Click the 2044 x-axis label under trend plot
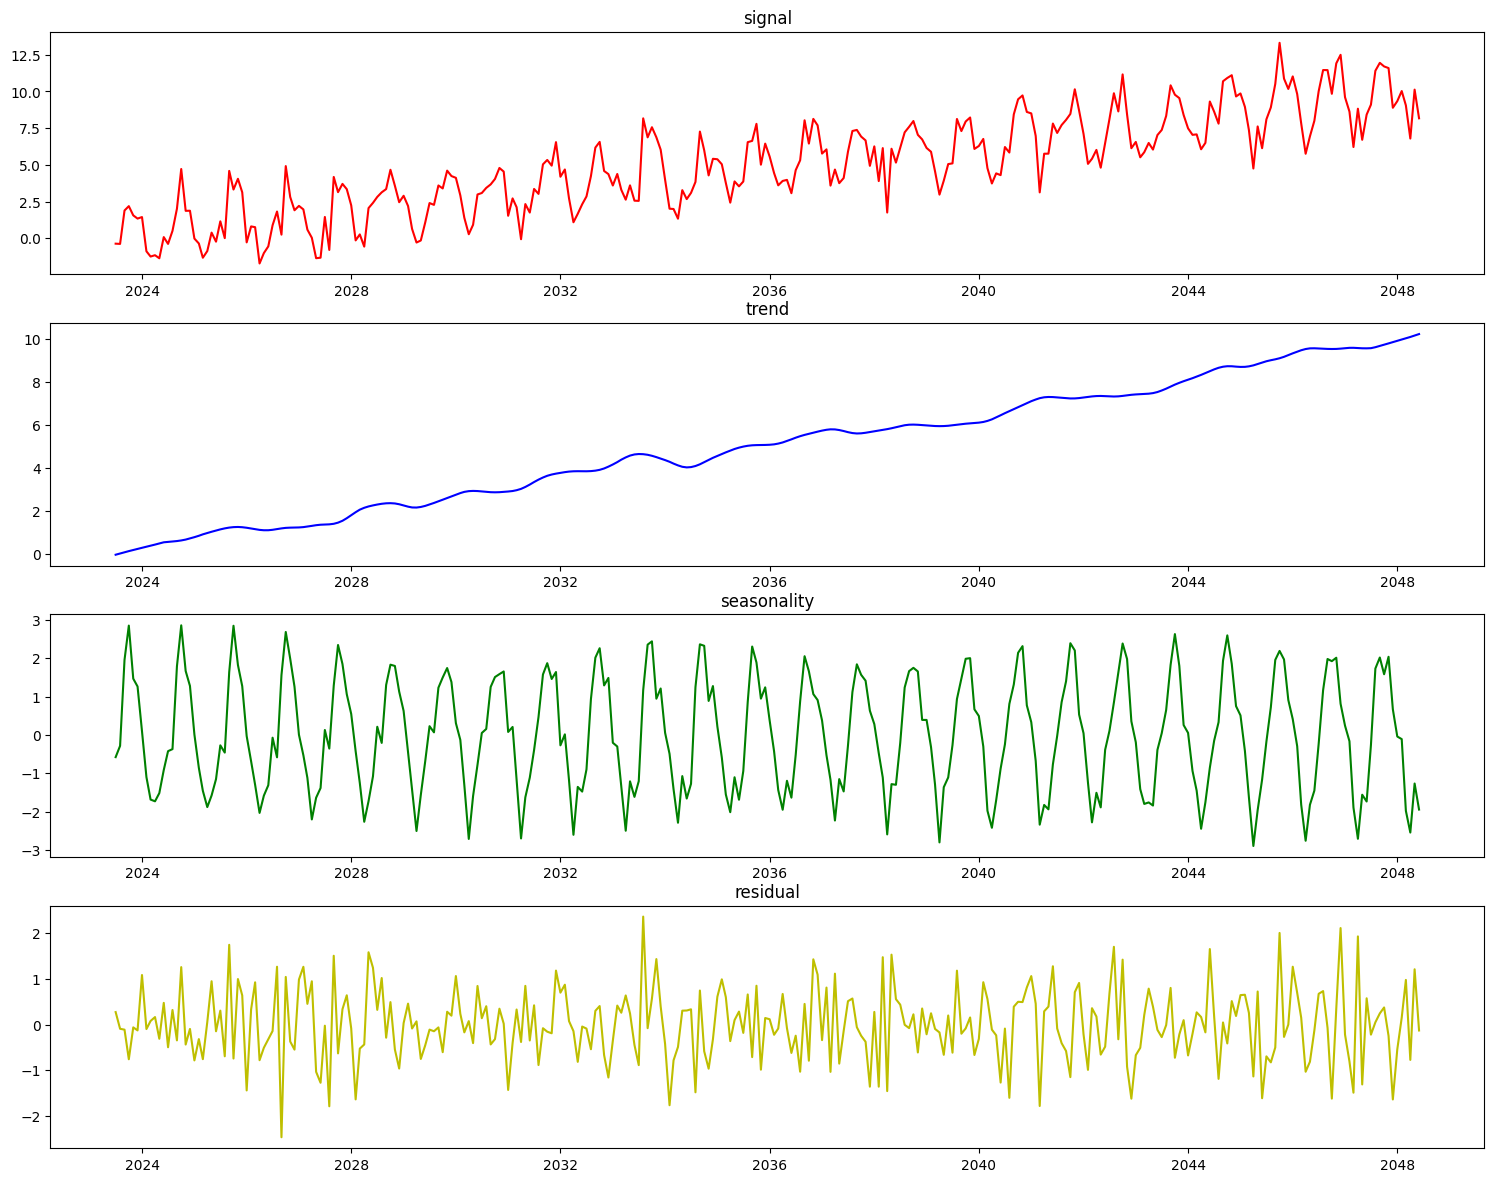 coord(1187,581)
